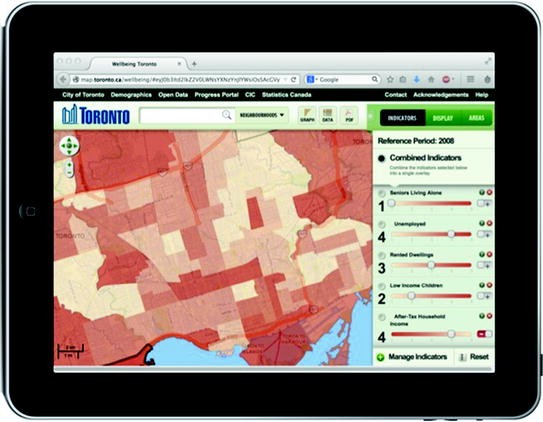Collapse the side panel arrow
The width and height of the screenshot is (543, 422).
[370, 116]
